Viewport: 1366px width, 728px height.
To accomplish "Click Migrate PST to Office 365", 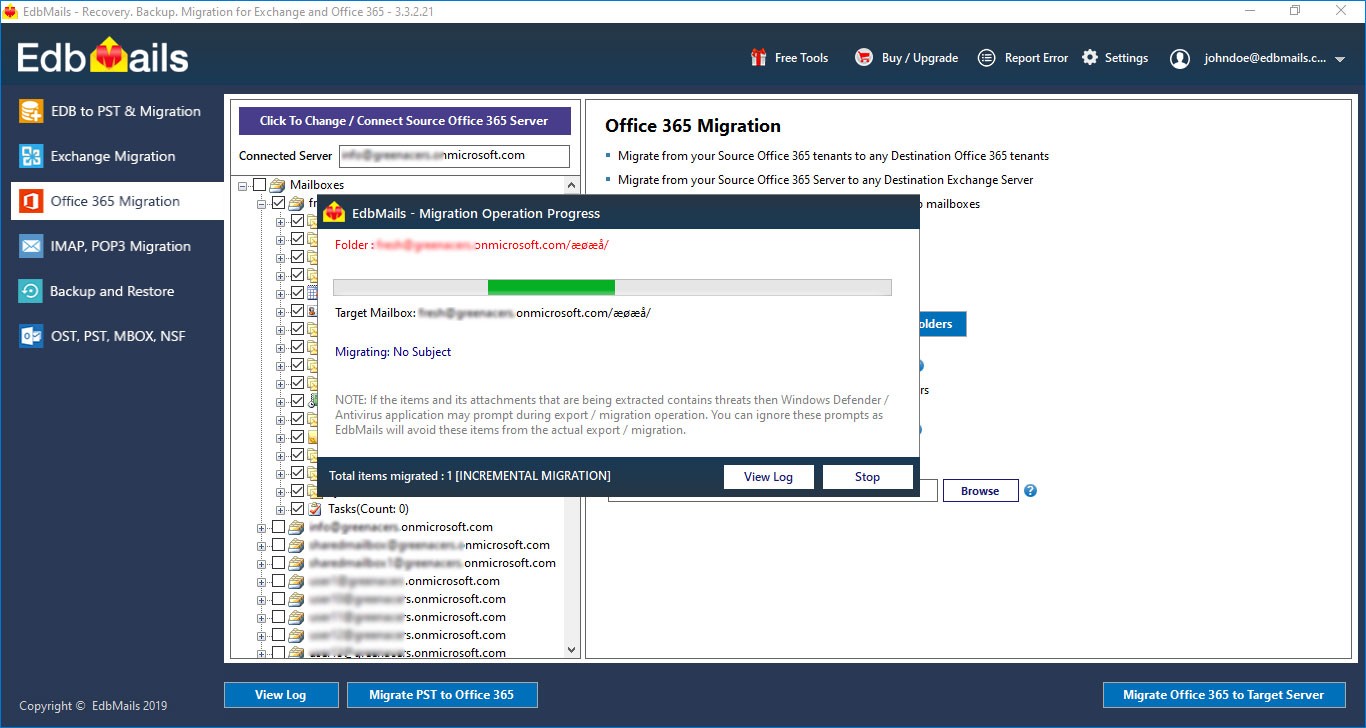I will coord(441,695).
